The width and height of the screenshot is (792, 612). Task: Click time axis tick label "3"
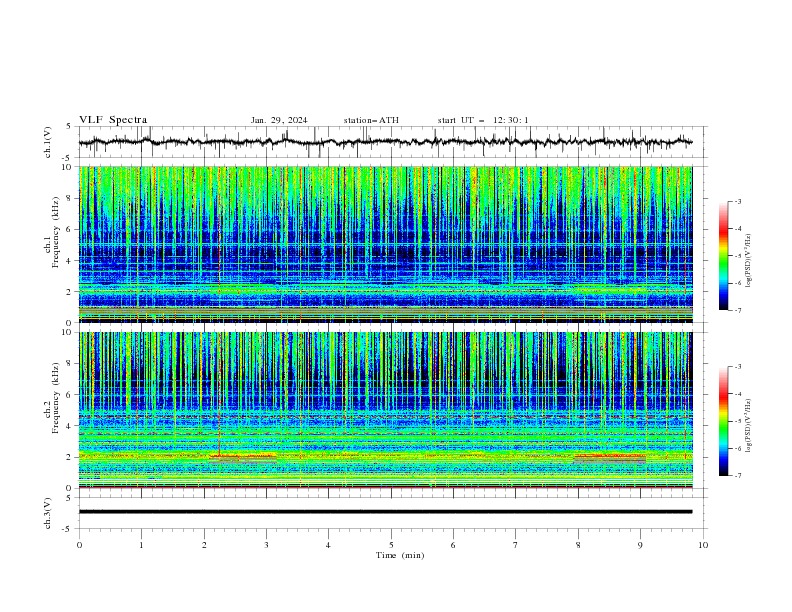click(x=266, y=545)
